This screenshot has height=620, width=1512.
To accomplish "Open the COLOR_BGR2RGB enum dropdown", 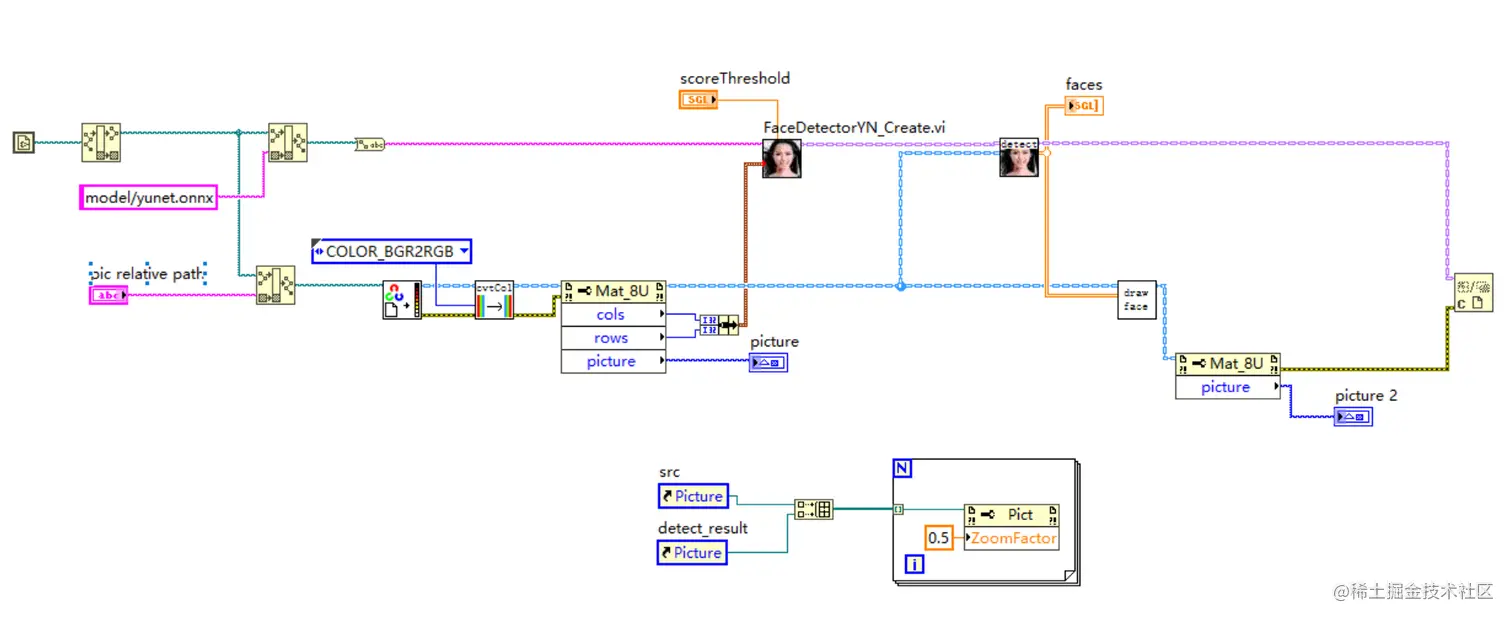I will (x=463, y=250).
